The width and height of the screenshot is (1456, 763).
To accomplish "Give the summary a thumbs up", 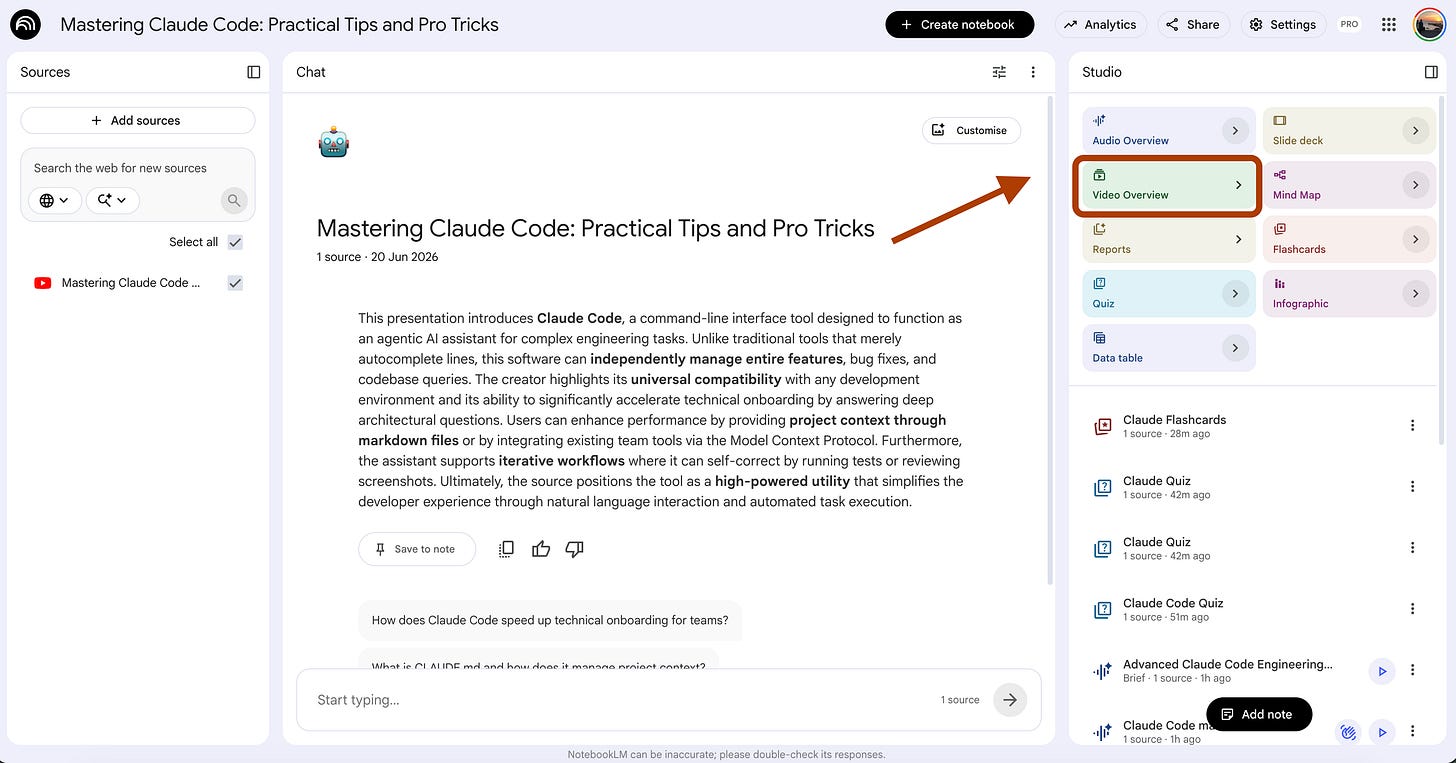I will (x=541, y=549).
